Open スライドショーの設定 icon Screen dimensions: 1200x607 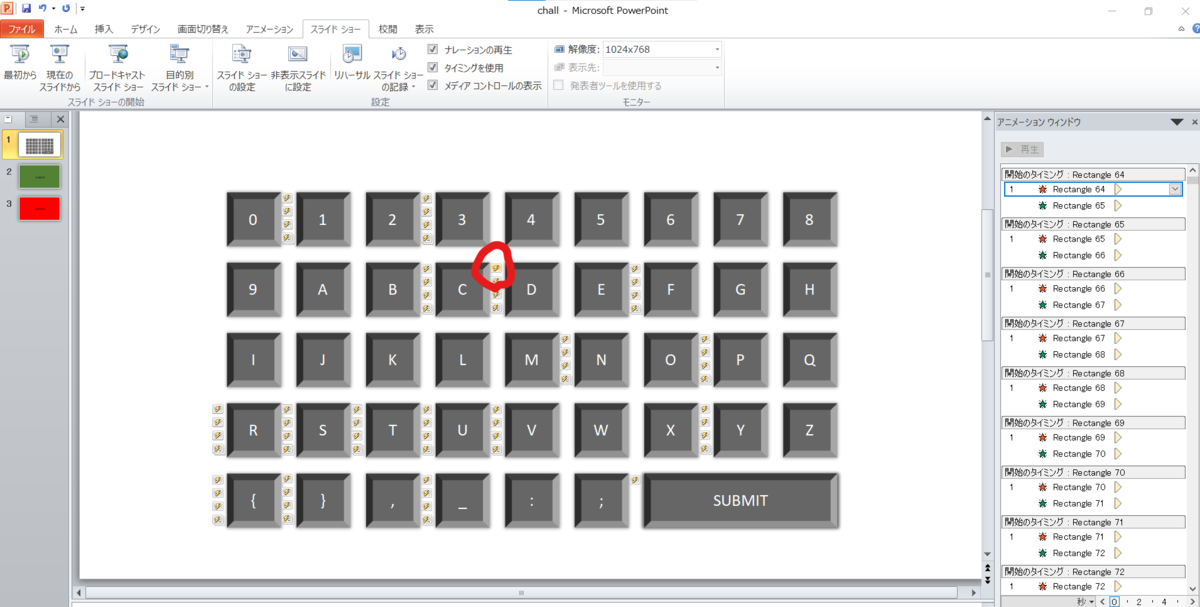point(241,54)
